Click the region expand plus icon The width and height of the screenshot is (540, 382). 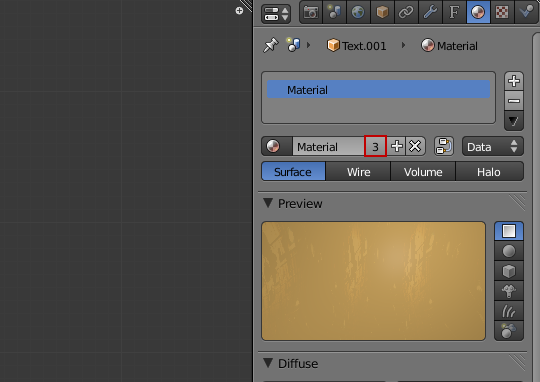[239, 11]
